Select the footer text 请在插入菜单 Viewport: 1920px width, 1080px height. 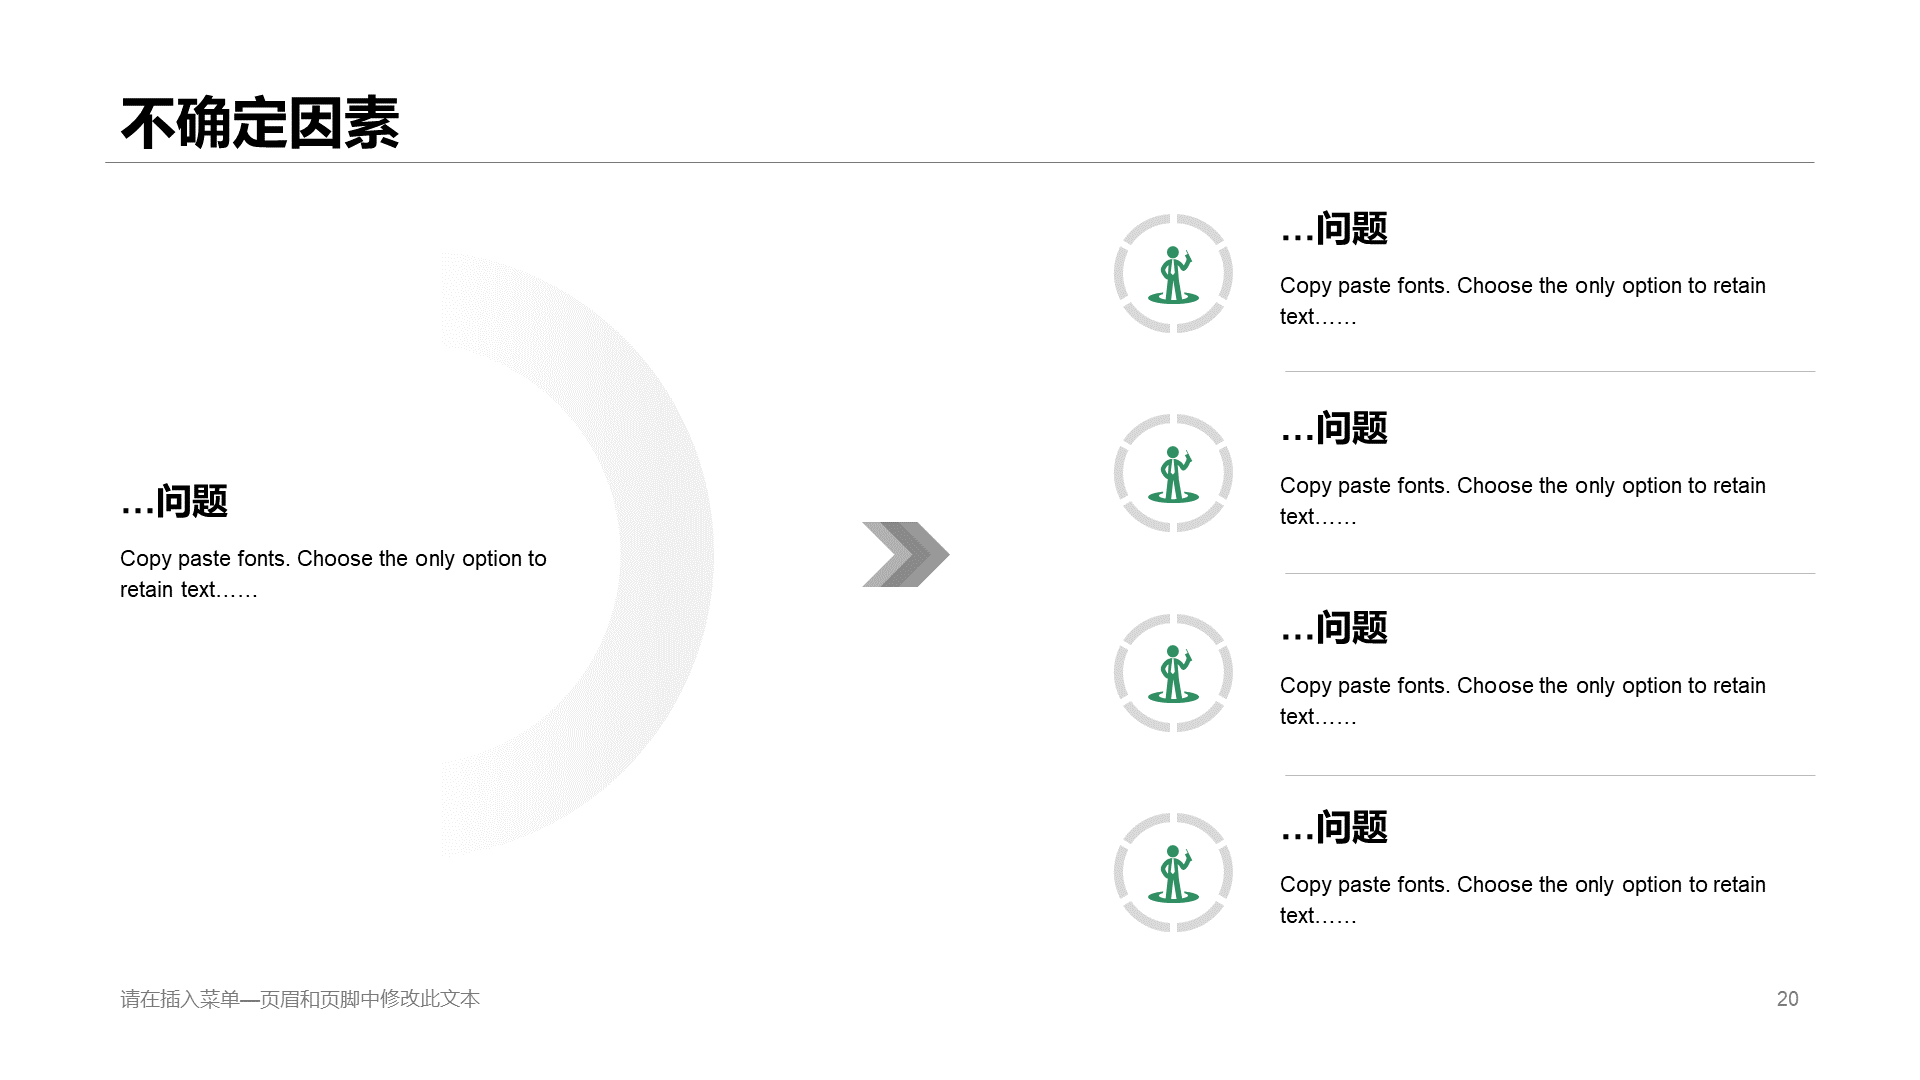(180, 999)
